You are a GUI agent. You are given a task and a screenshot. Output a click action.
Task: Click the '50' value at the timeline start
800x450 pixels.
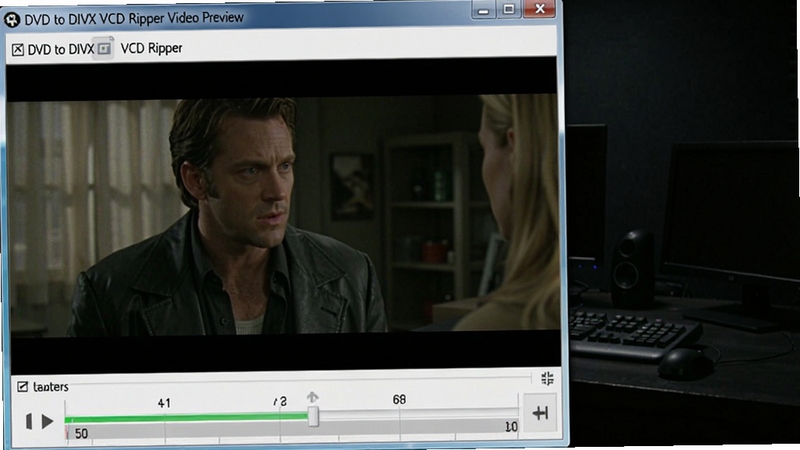[x=81, y=434]
